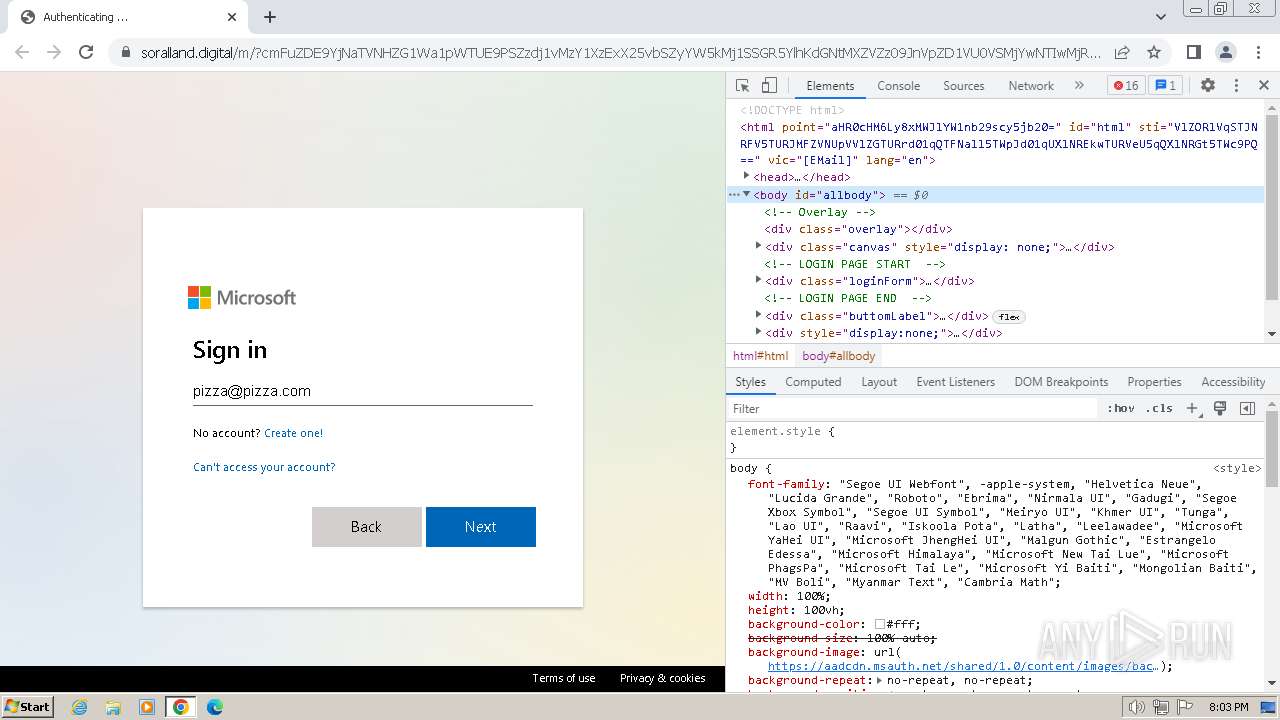Open the Create one! link
The width and height of the screenshot is (1280, 720).
pos(293,433)
